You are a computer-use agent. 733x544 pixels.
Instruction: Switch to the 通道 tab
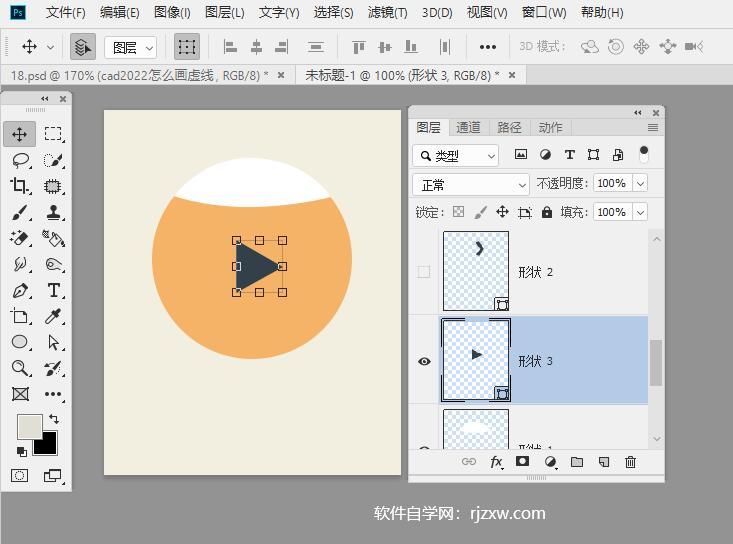click(468, 127)
